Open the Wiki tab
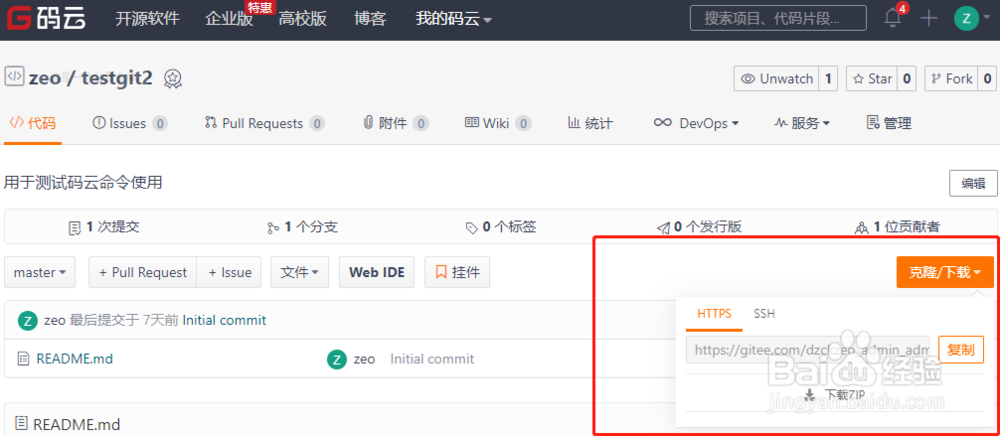 (x=498, y=123)
